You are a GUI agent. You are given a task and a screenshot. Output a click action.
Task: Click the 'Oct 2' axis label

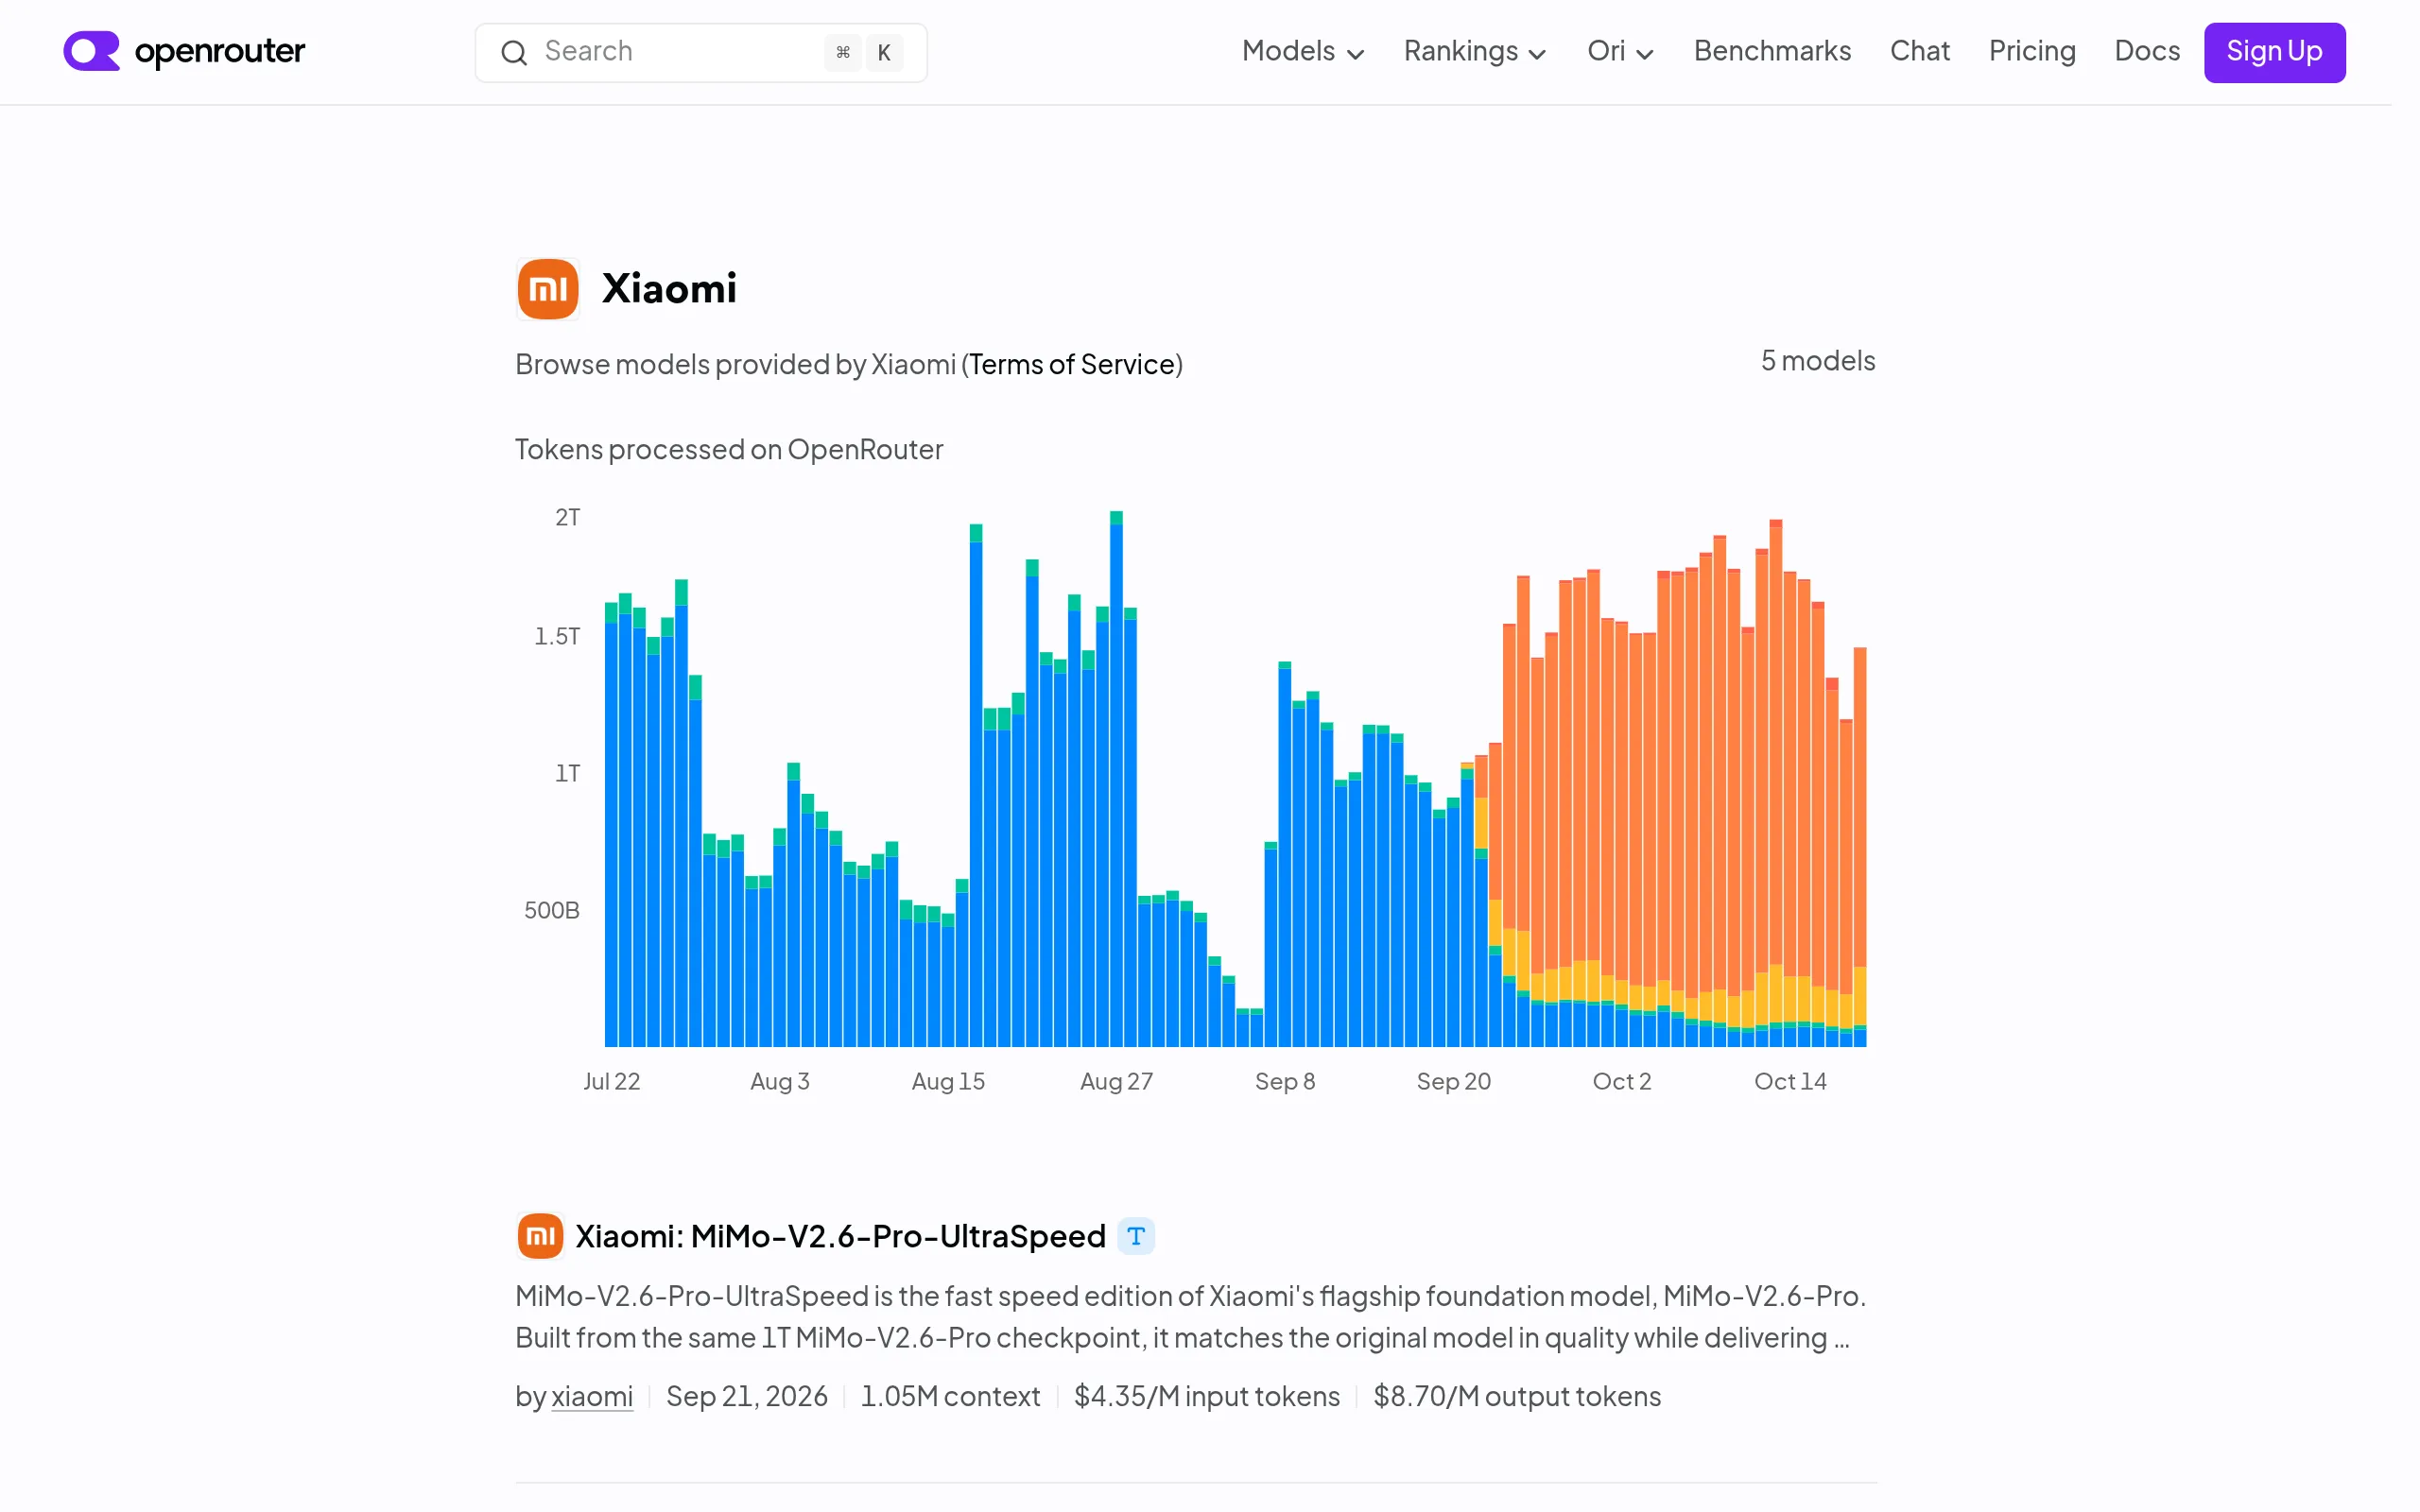click(1621, 1081)
